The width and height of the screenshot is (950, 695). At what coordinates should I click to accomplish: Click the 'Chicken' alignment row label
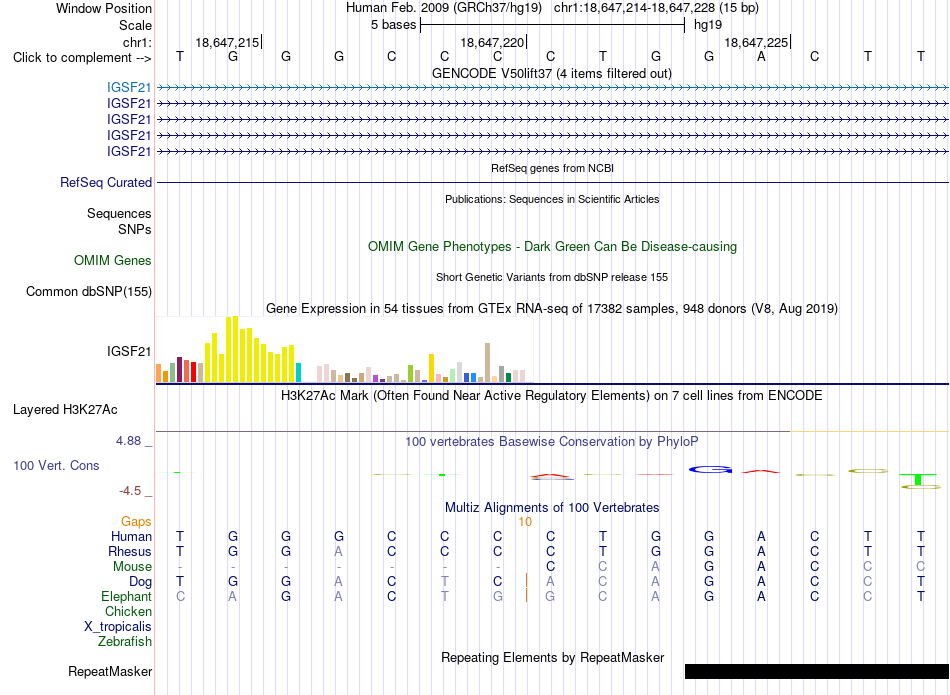point(128,611)
